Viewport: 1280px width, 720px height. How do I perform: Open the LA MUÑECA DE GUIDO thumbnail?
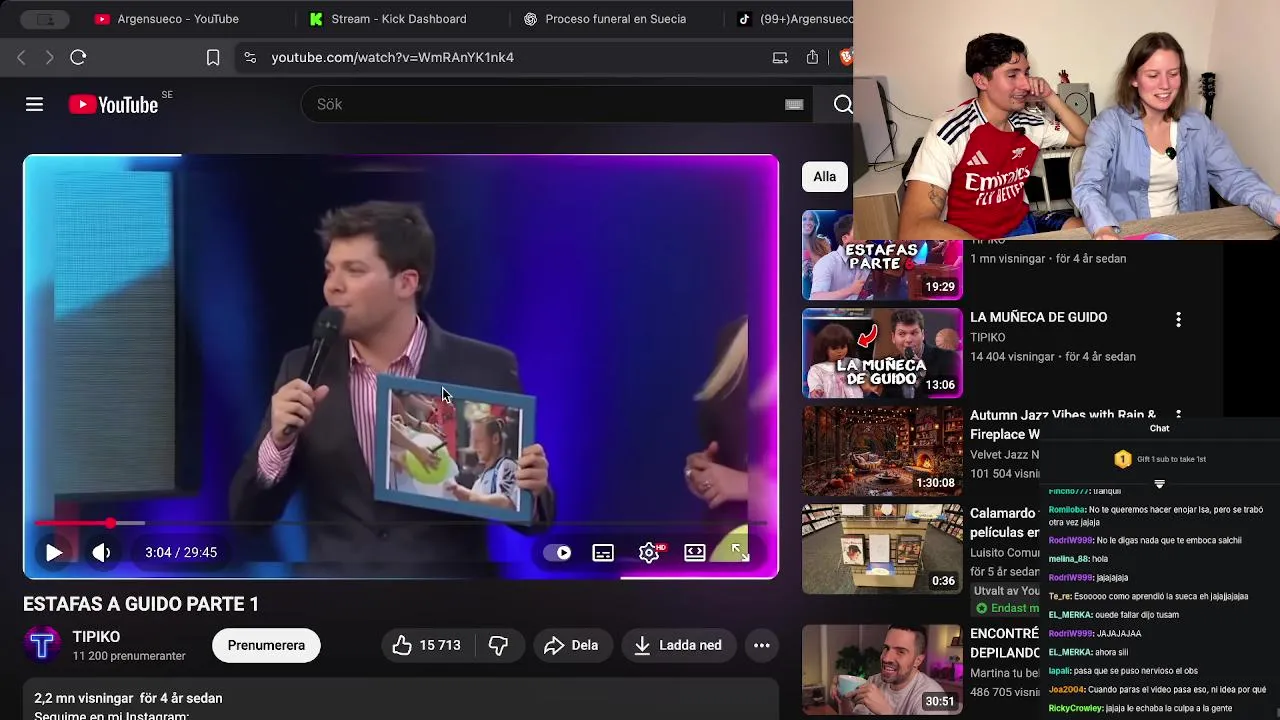coord(882,353)
